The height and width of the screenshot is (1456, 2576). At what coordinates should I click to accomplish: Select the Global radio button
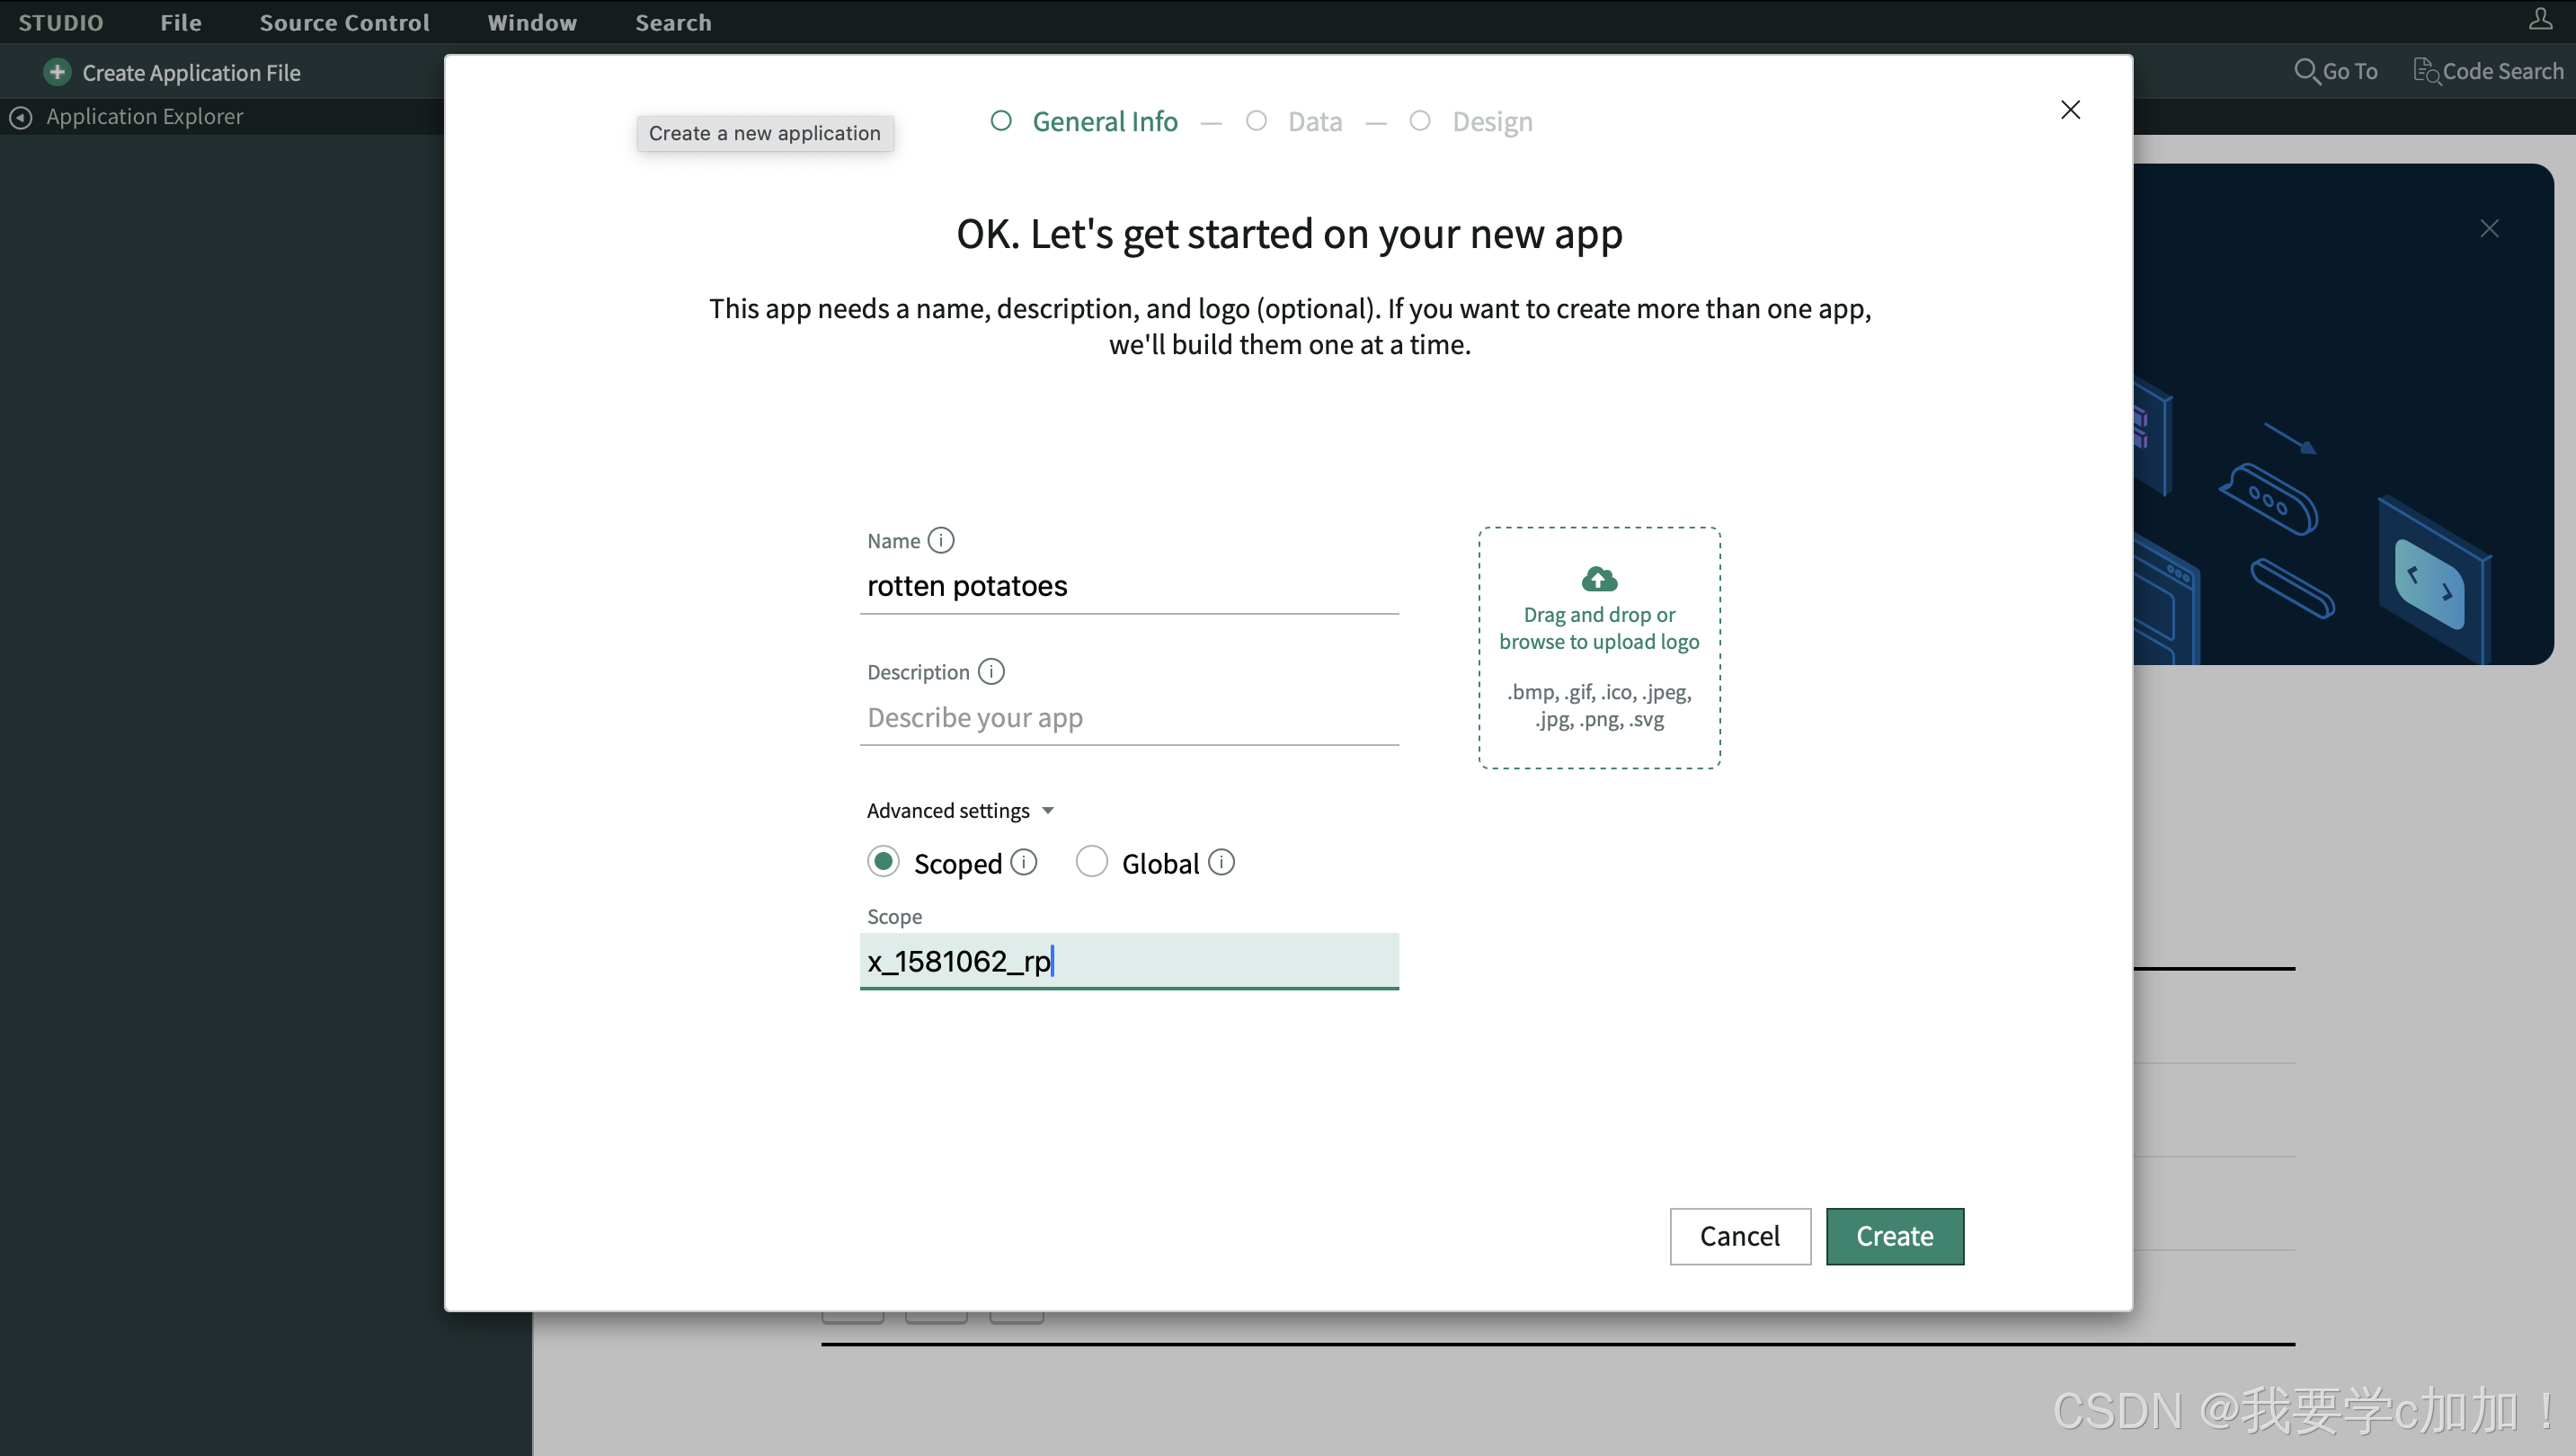coord(1091,862)
